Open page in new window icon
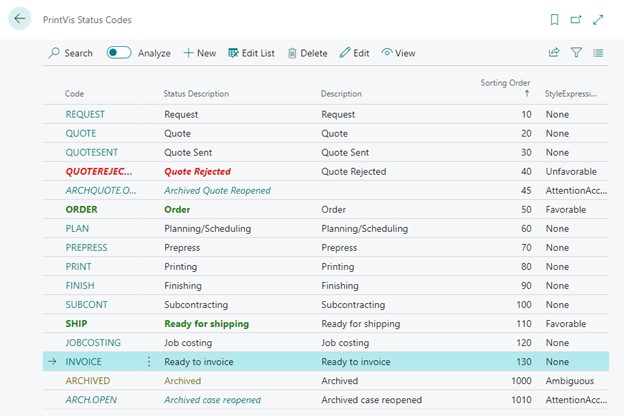The height and width of the screenshot is (416, 624). tap(575, 20)
